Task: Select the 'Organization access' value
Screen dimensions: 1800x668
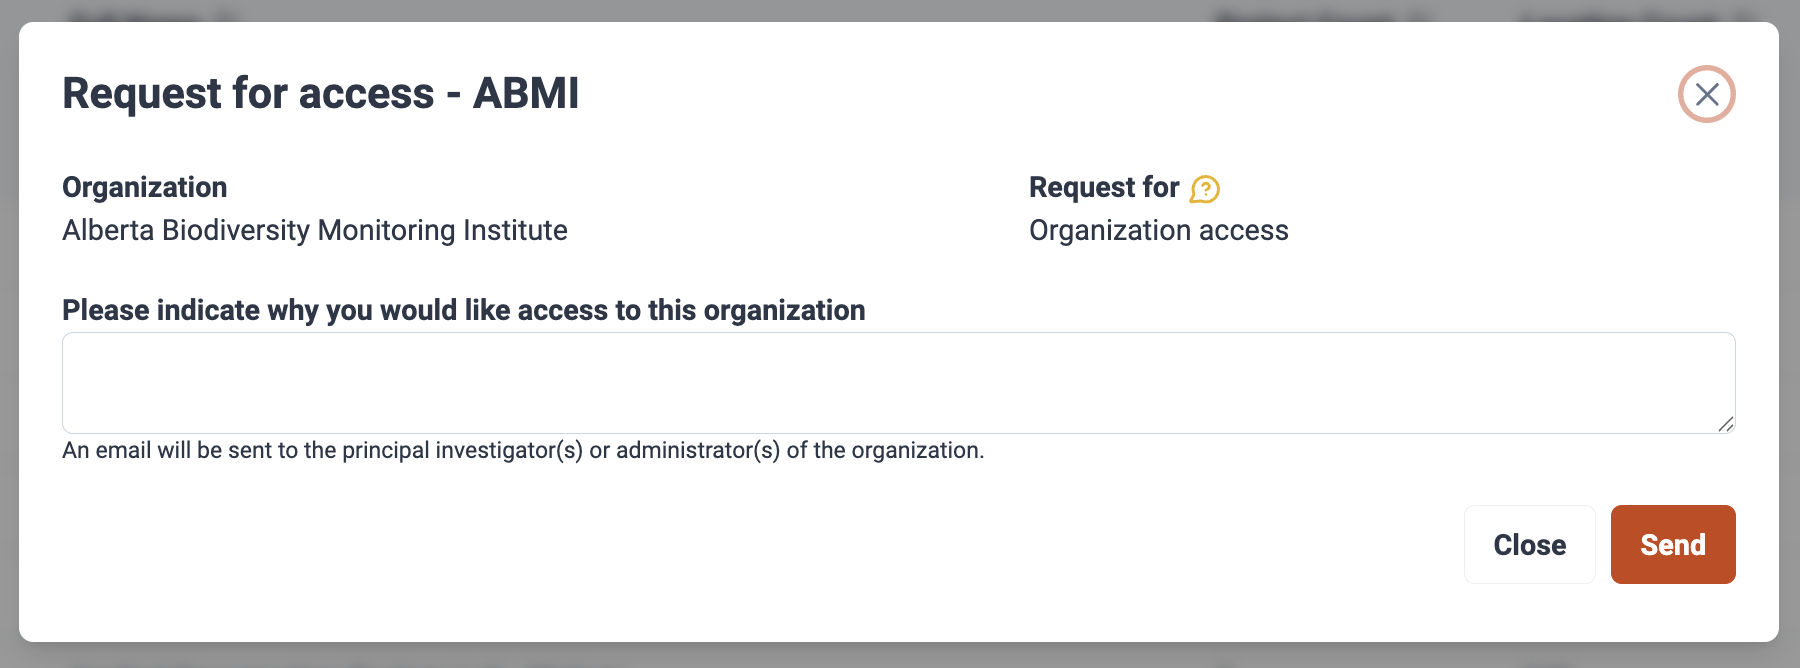Action: (x=1158, y=230)
